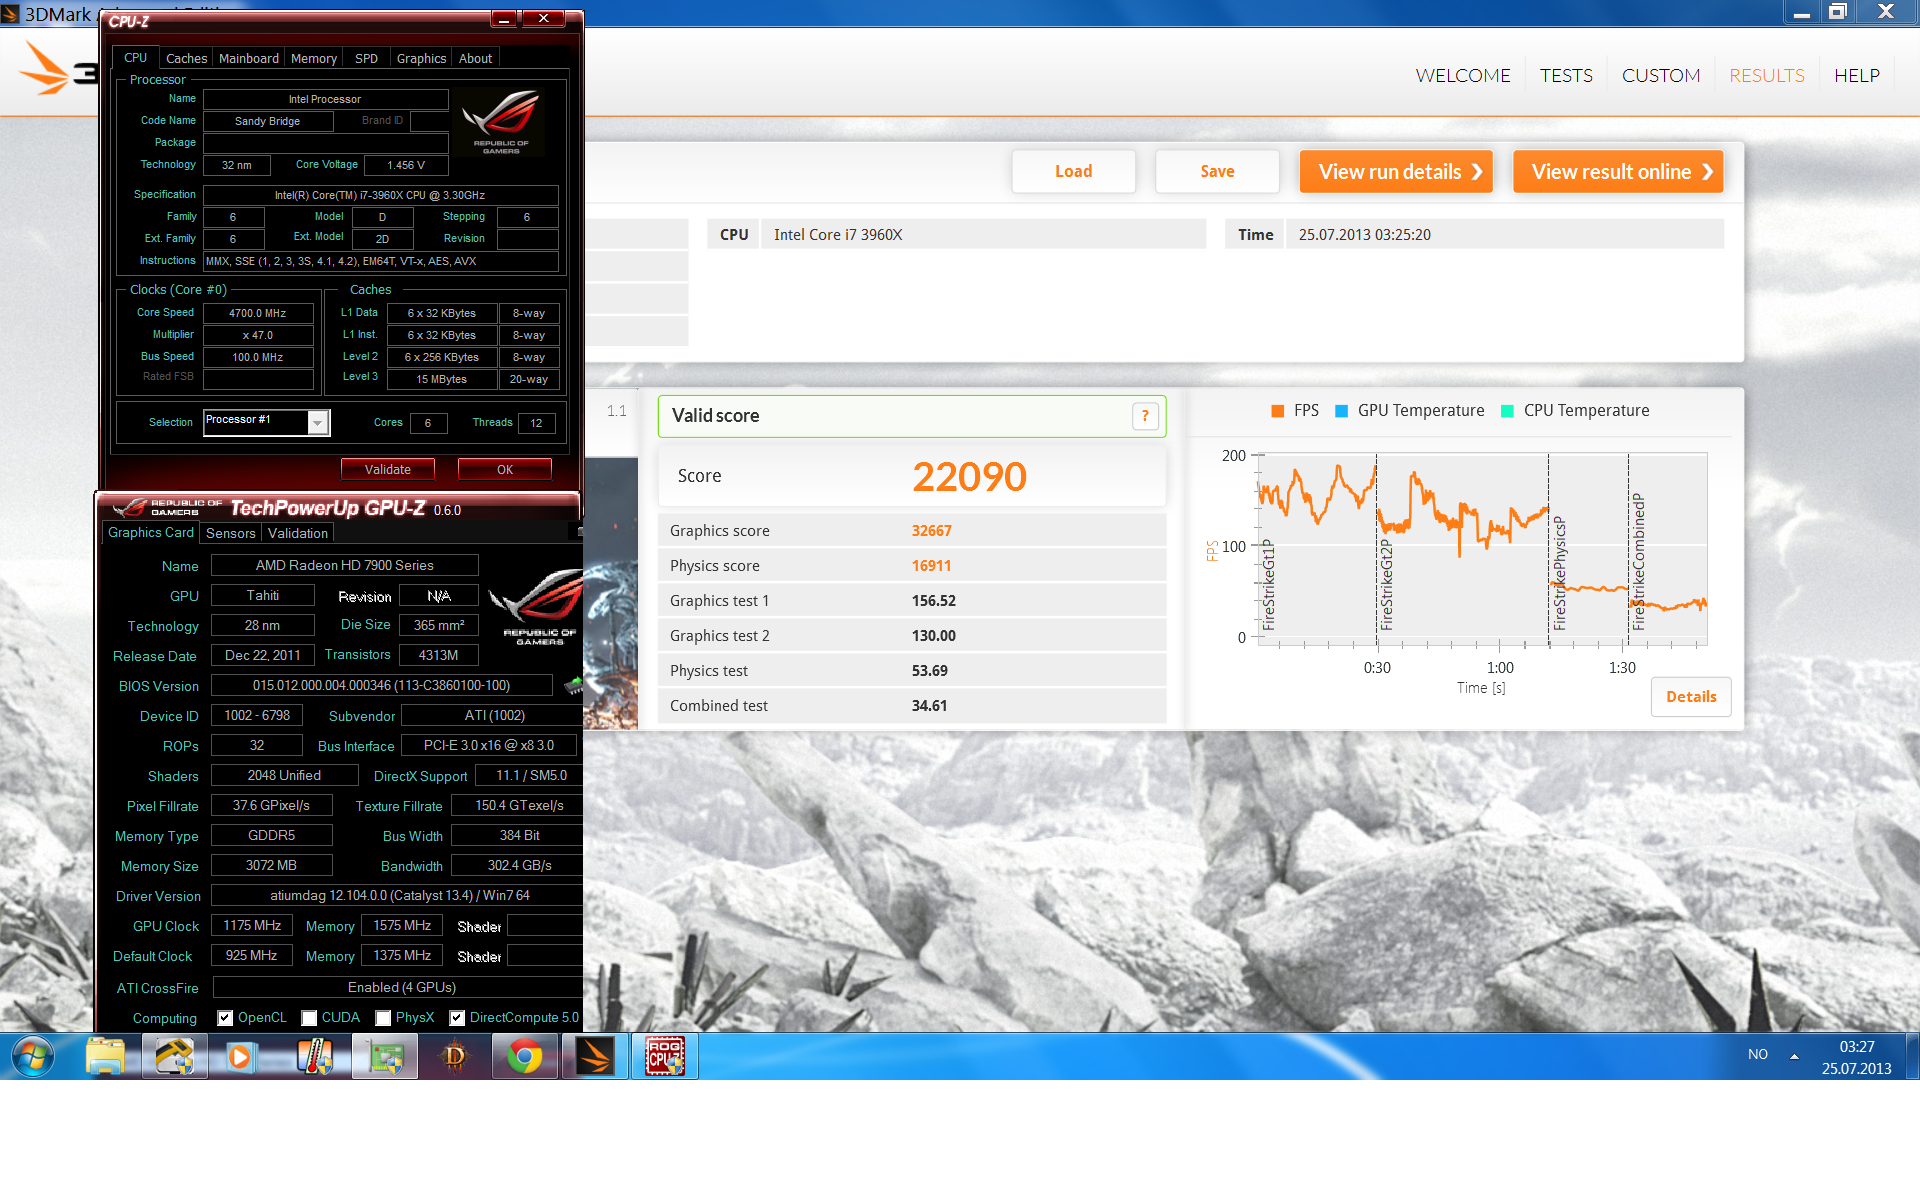Switch to GPU-Z taskbar icon

385,1056
